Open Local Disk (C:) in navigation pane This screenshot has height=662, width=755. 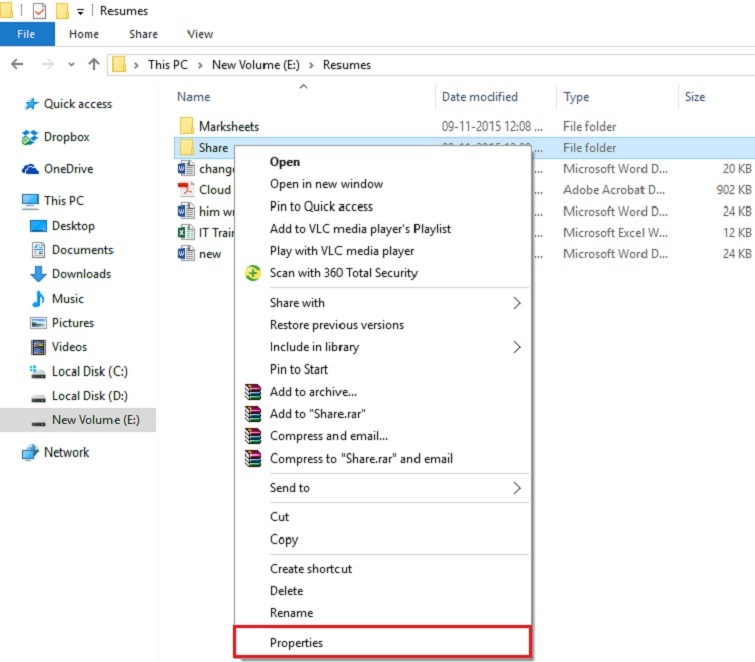pyautogui.click(x=89, y=372)
